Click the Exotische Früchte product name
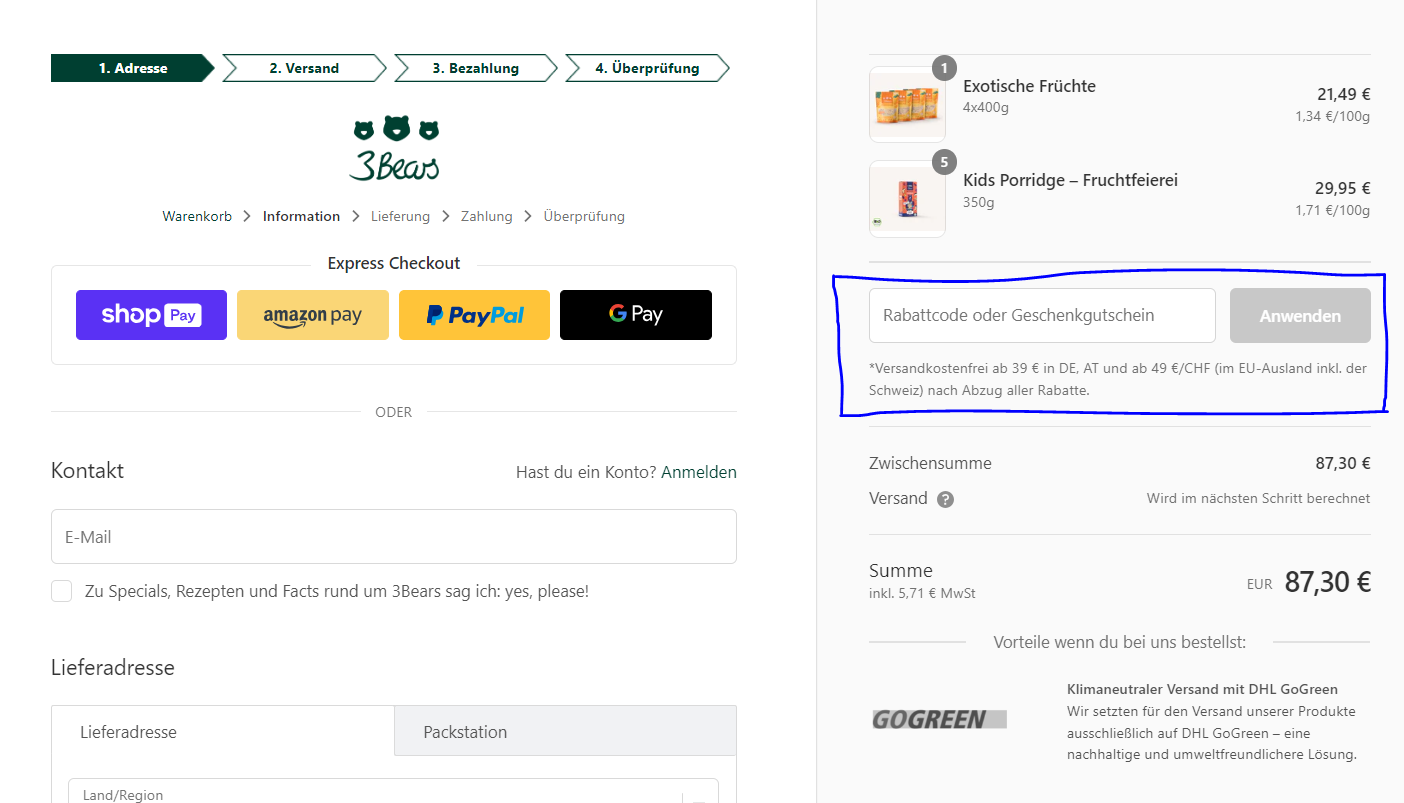 [x=1029, y=86]
